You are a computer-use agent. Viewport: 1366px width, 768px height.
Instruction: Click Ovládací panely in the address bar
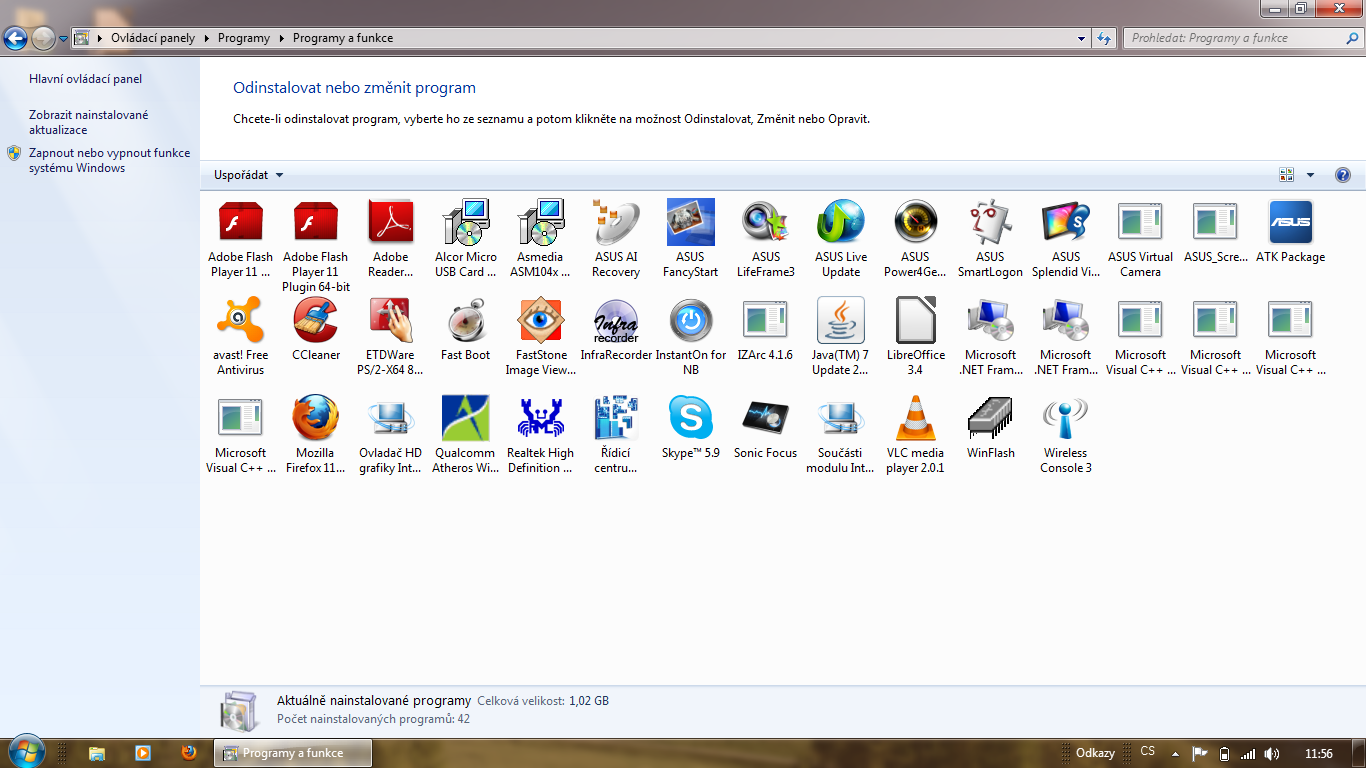pyautogui.click(x=153, y=38)
